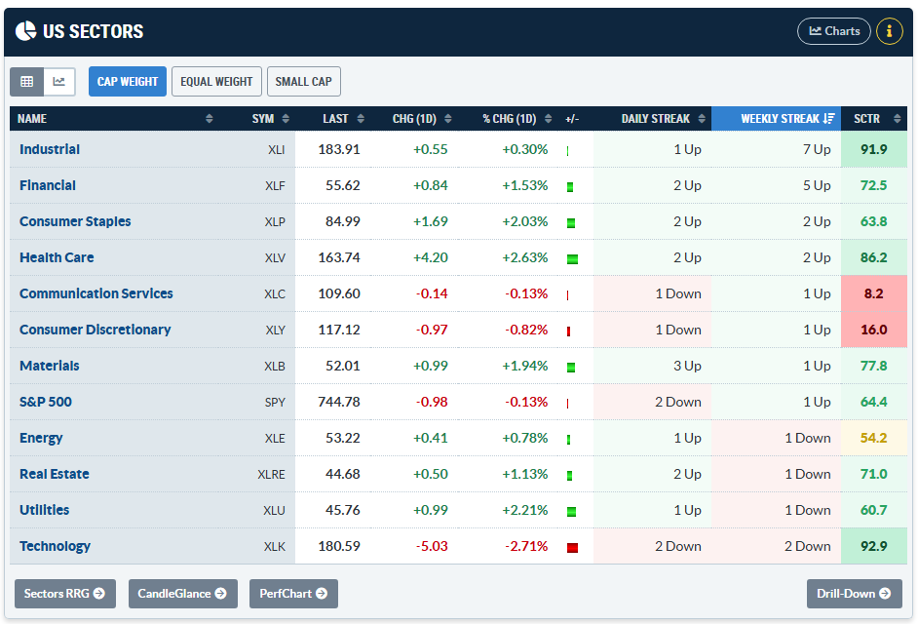The width and height of the screenshot is (918, 624).
Task: Click the info icon in header
Action: [x=889, y=31]
